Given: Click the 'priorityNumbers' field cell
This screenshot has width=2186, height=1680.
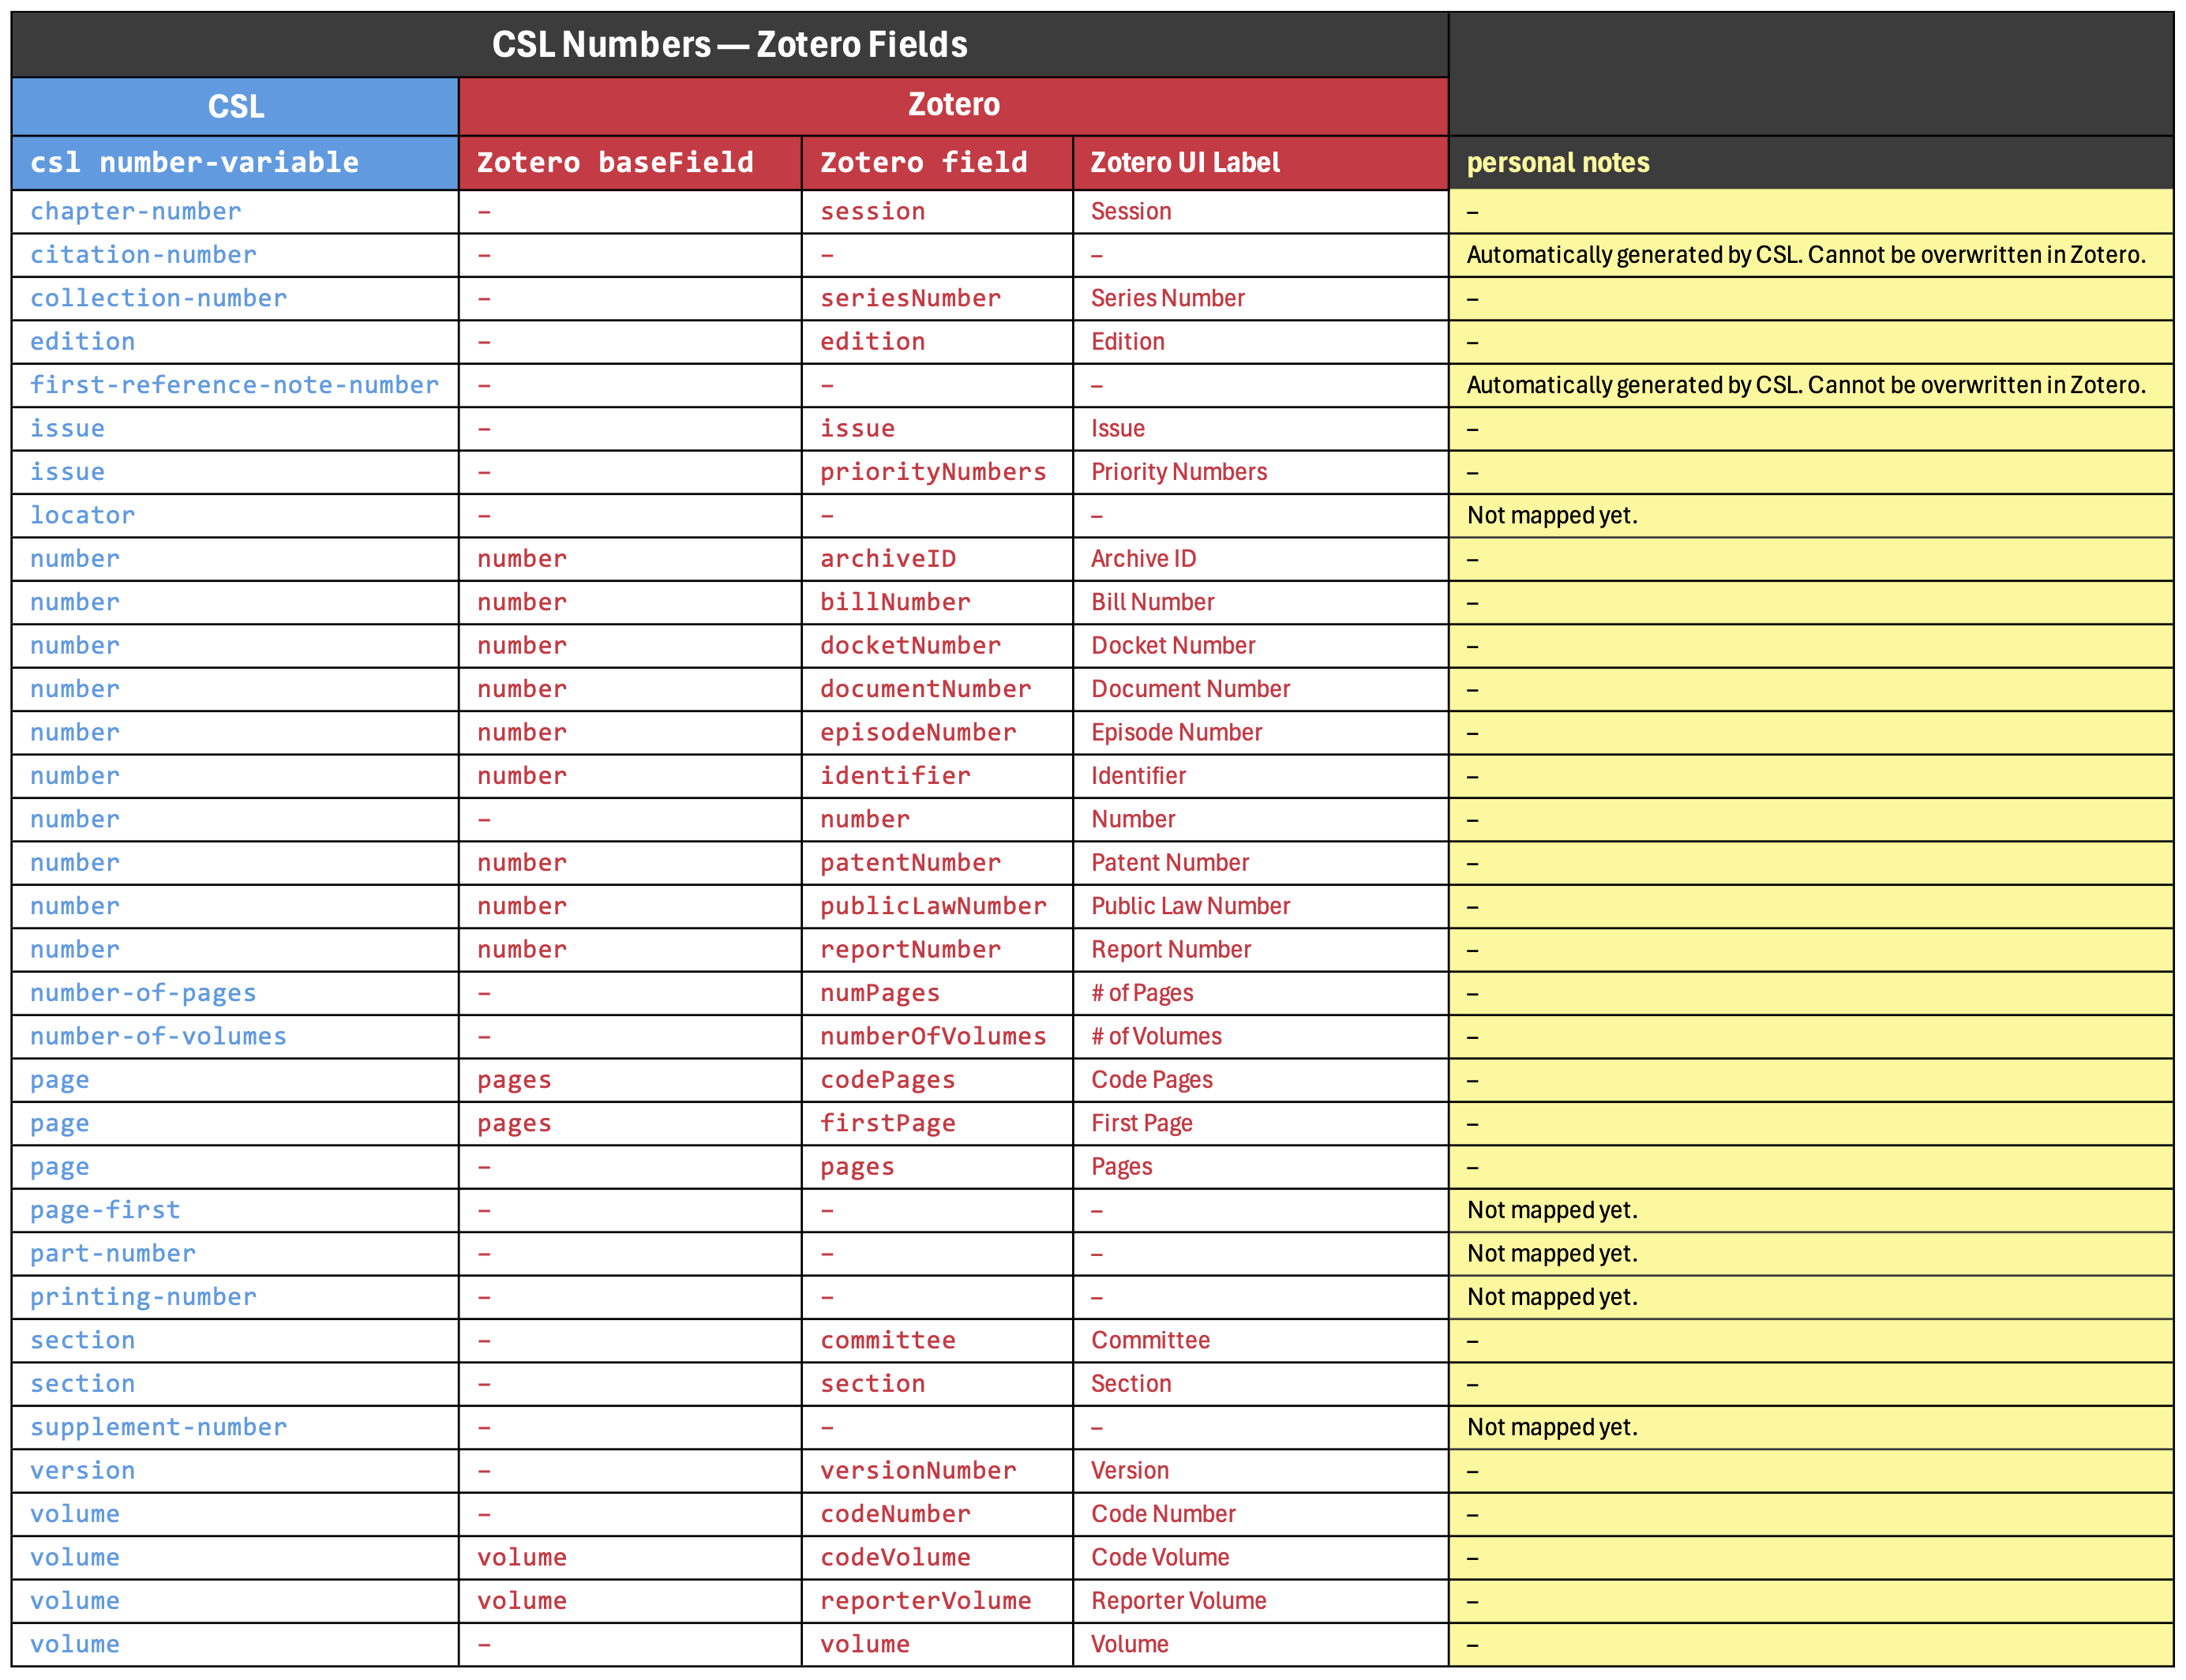Looking at the screenshot, I should click(932, 472).
